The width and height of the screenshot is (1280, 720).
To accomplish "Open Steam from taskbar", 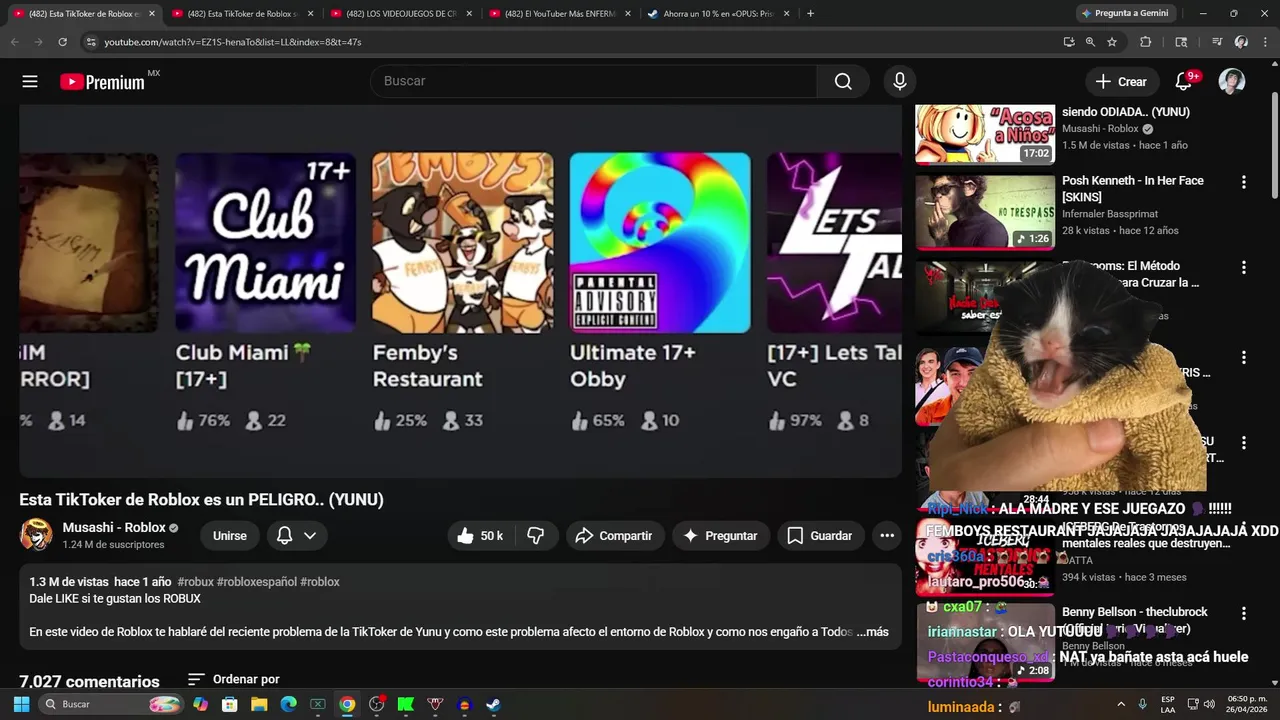I will [493, 704].
